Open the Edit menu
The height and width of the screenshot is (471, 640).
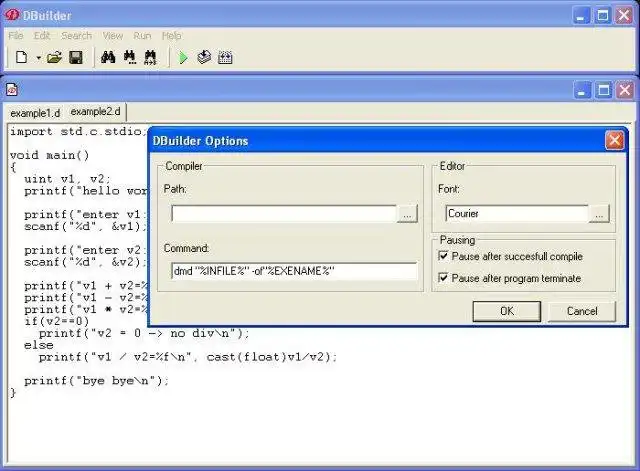coord(42,36)
